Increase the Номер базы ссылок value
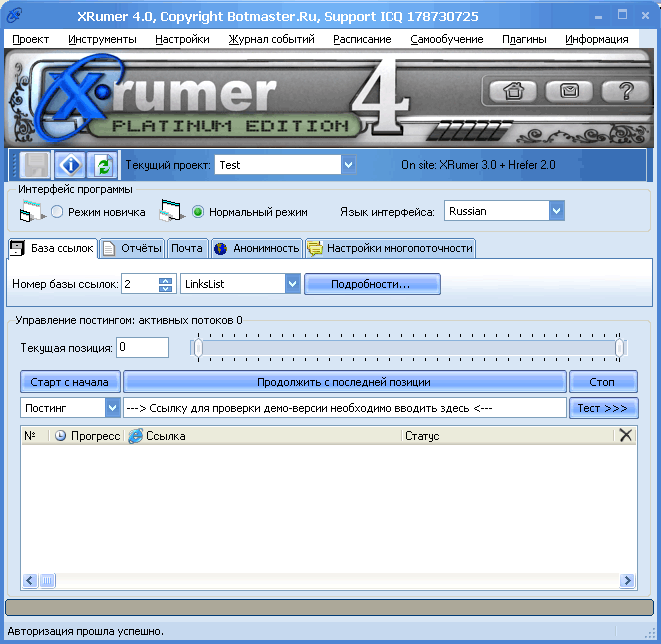 [x=165, y=280]
